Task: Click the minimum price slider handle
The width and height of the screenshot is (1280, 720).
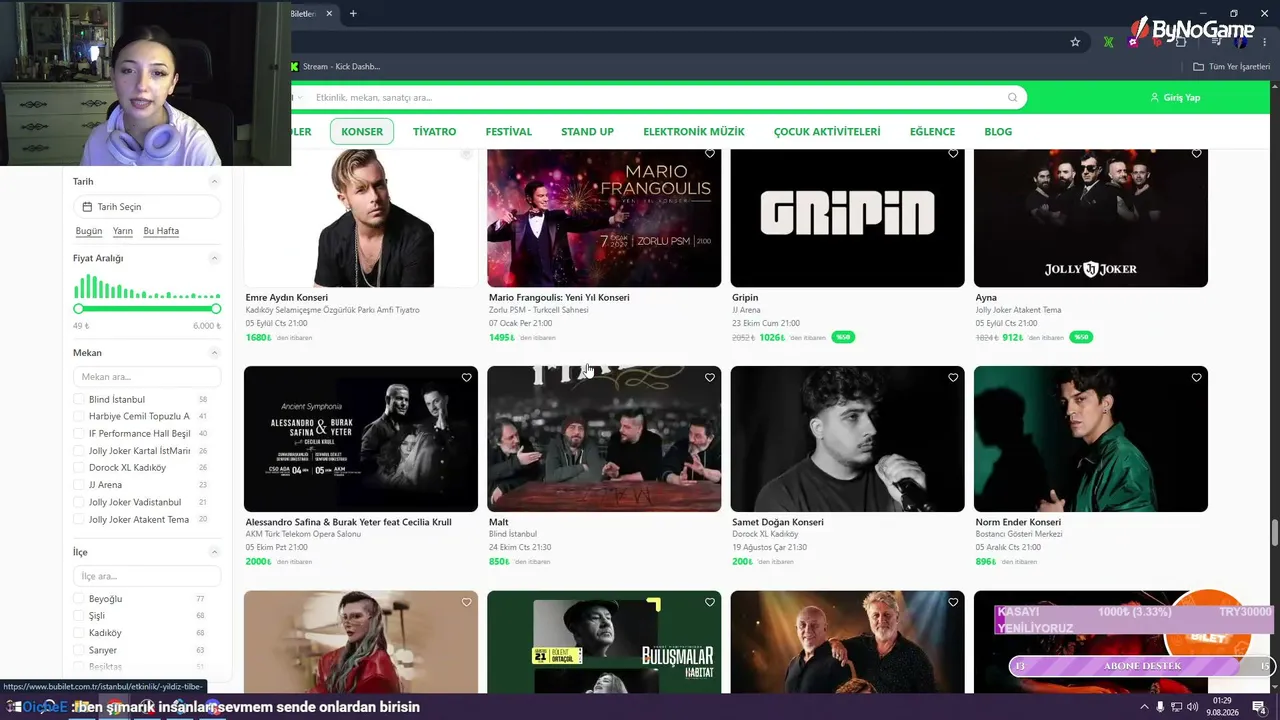Action: click(77, 309)
